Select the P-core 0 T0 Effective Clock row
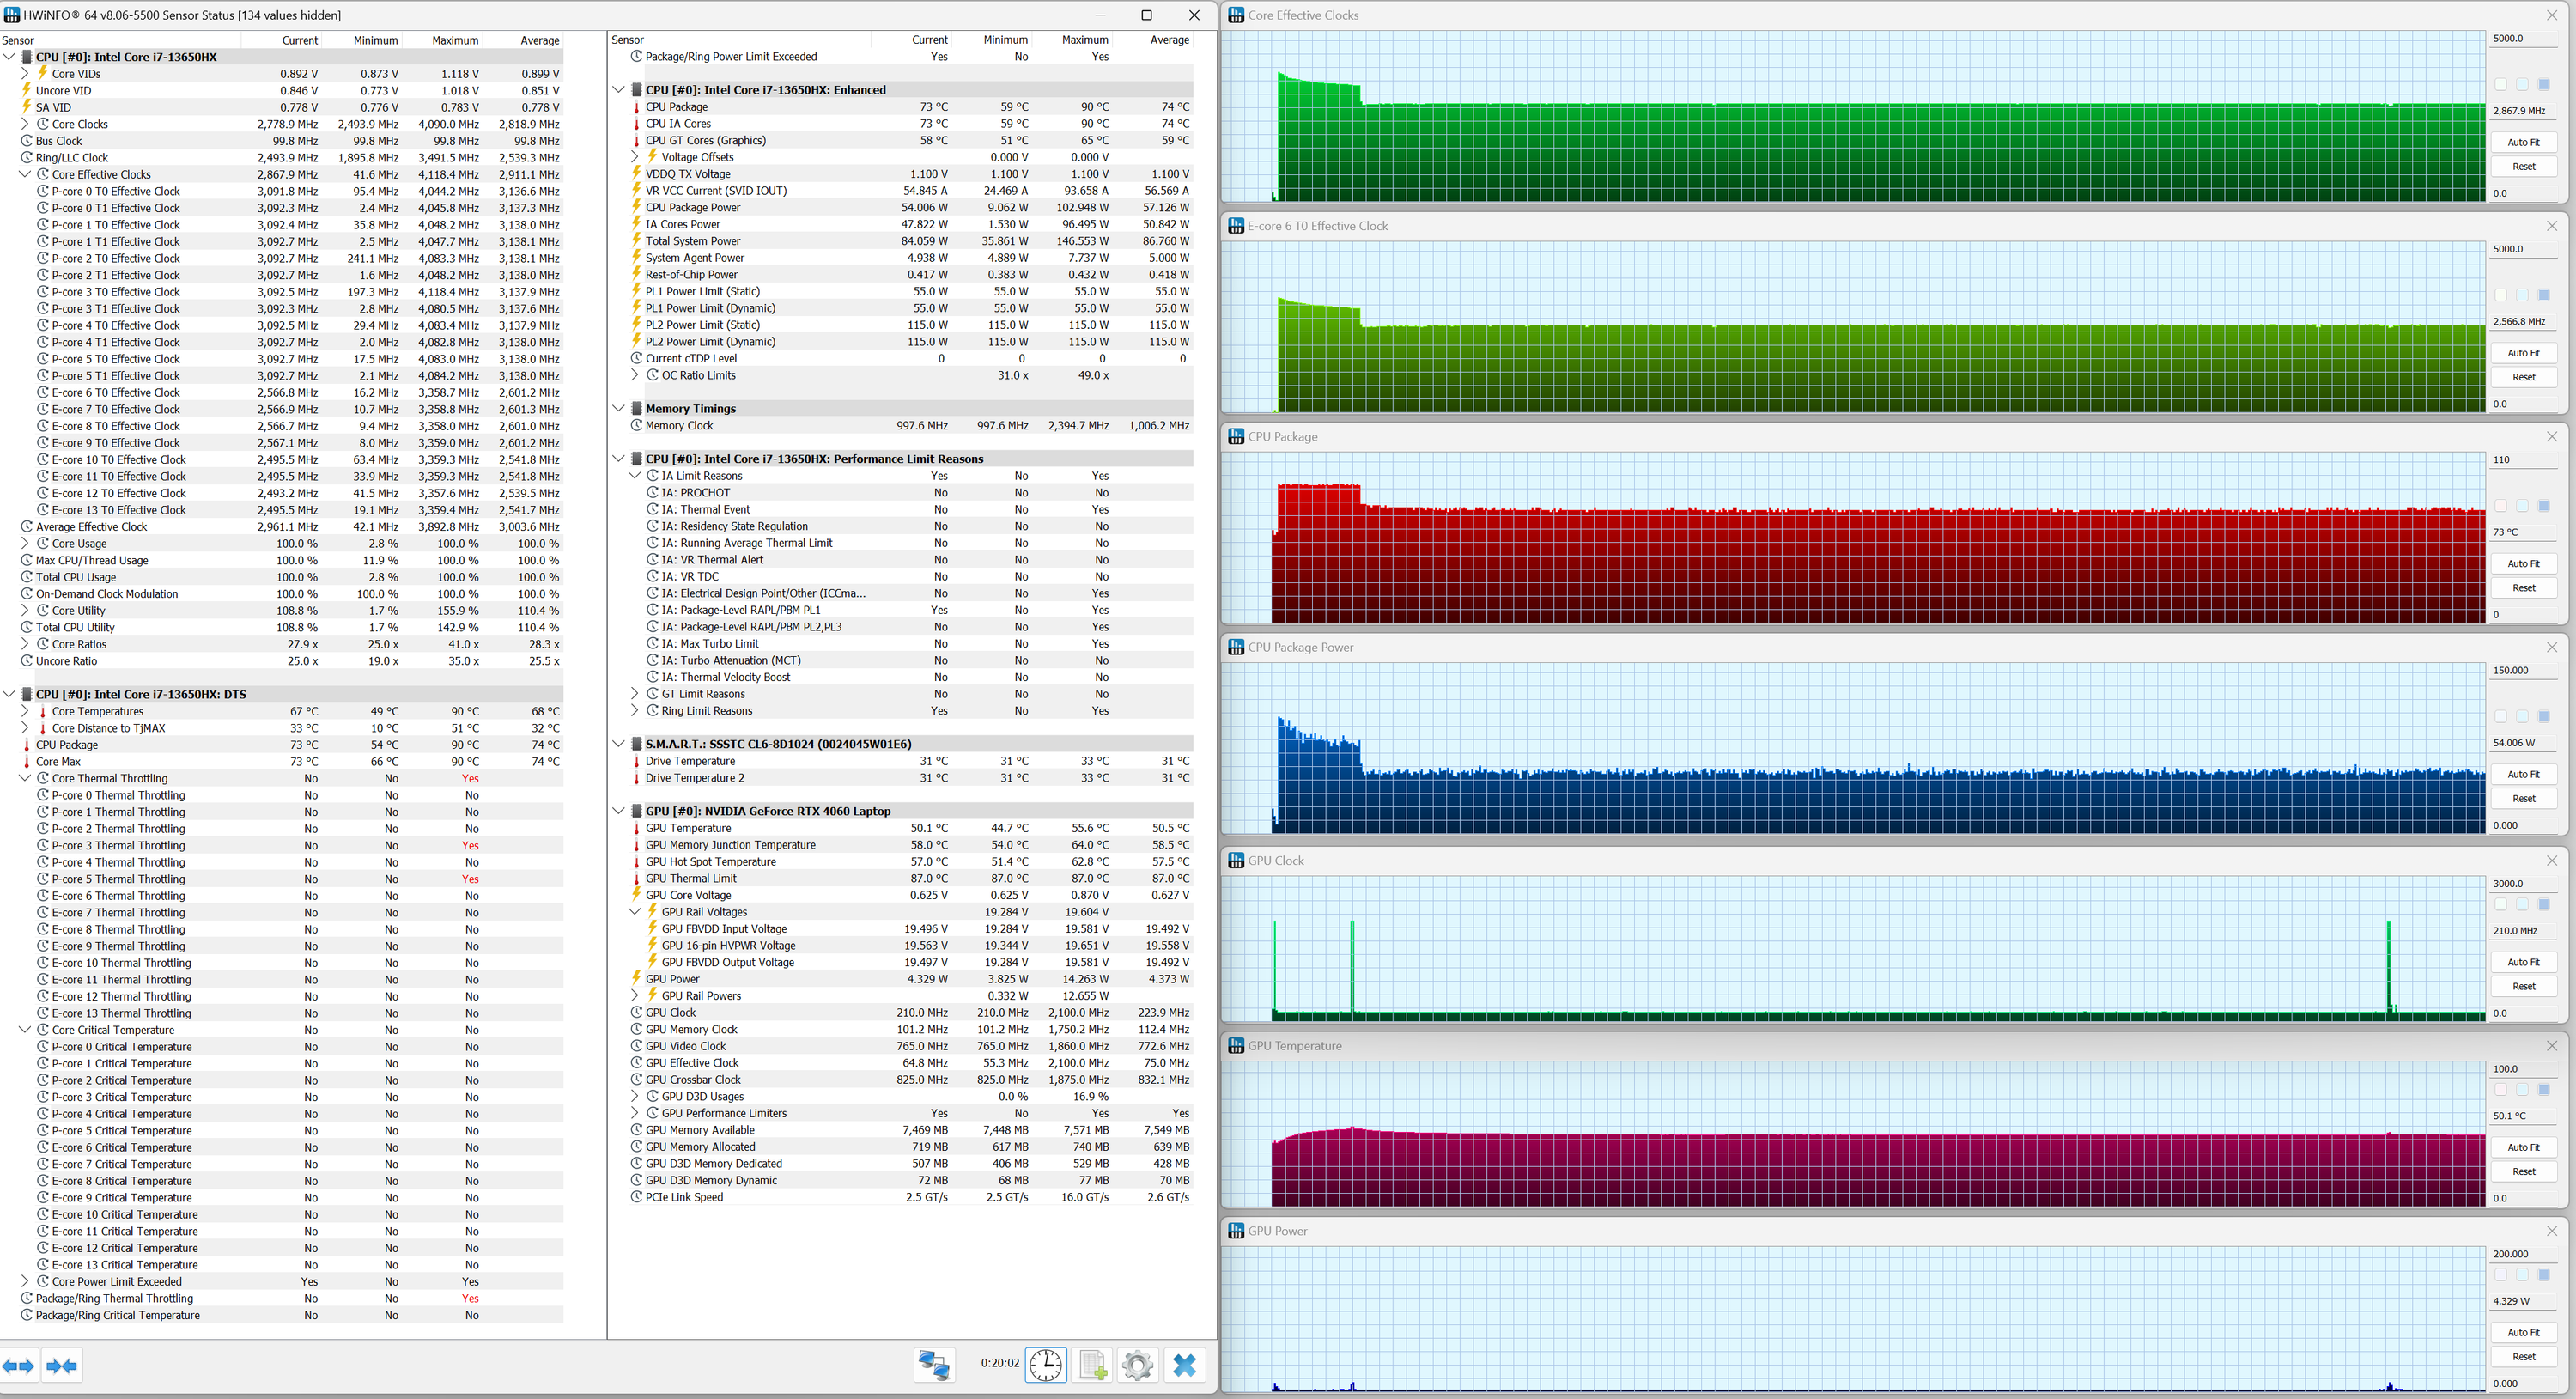 tap(115, 191)
